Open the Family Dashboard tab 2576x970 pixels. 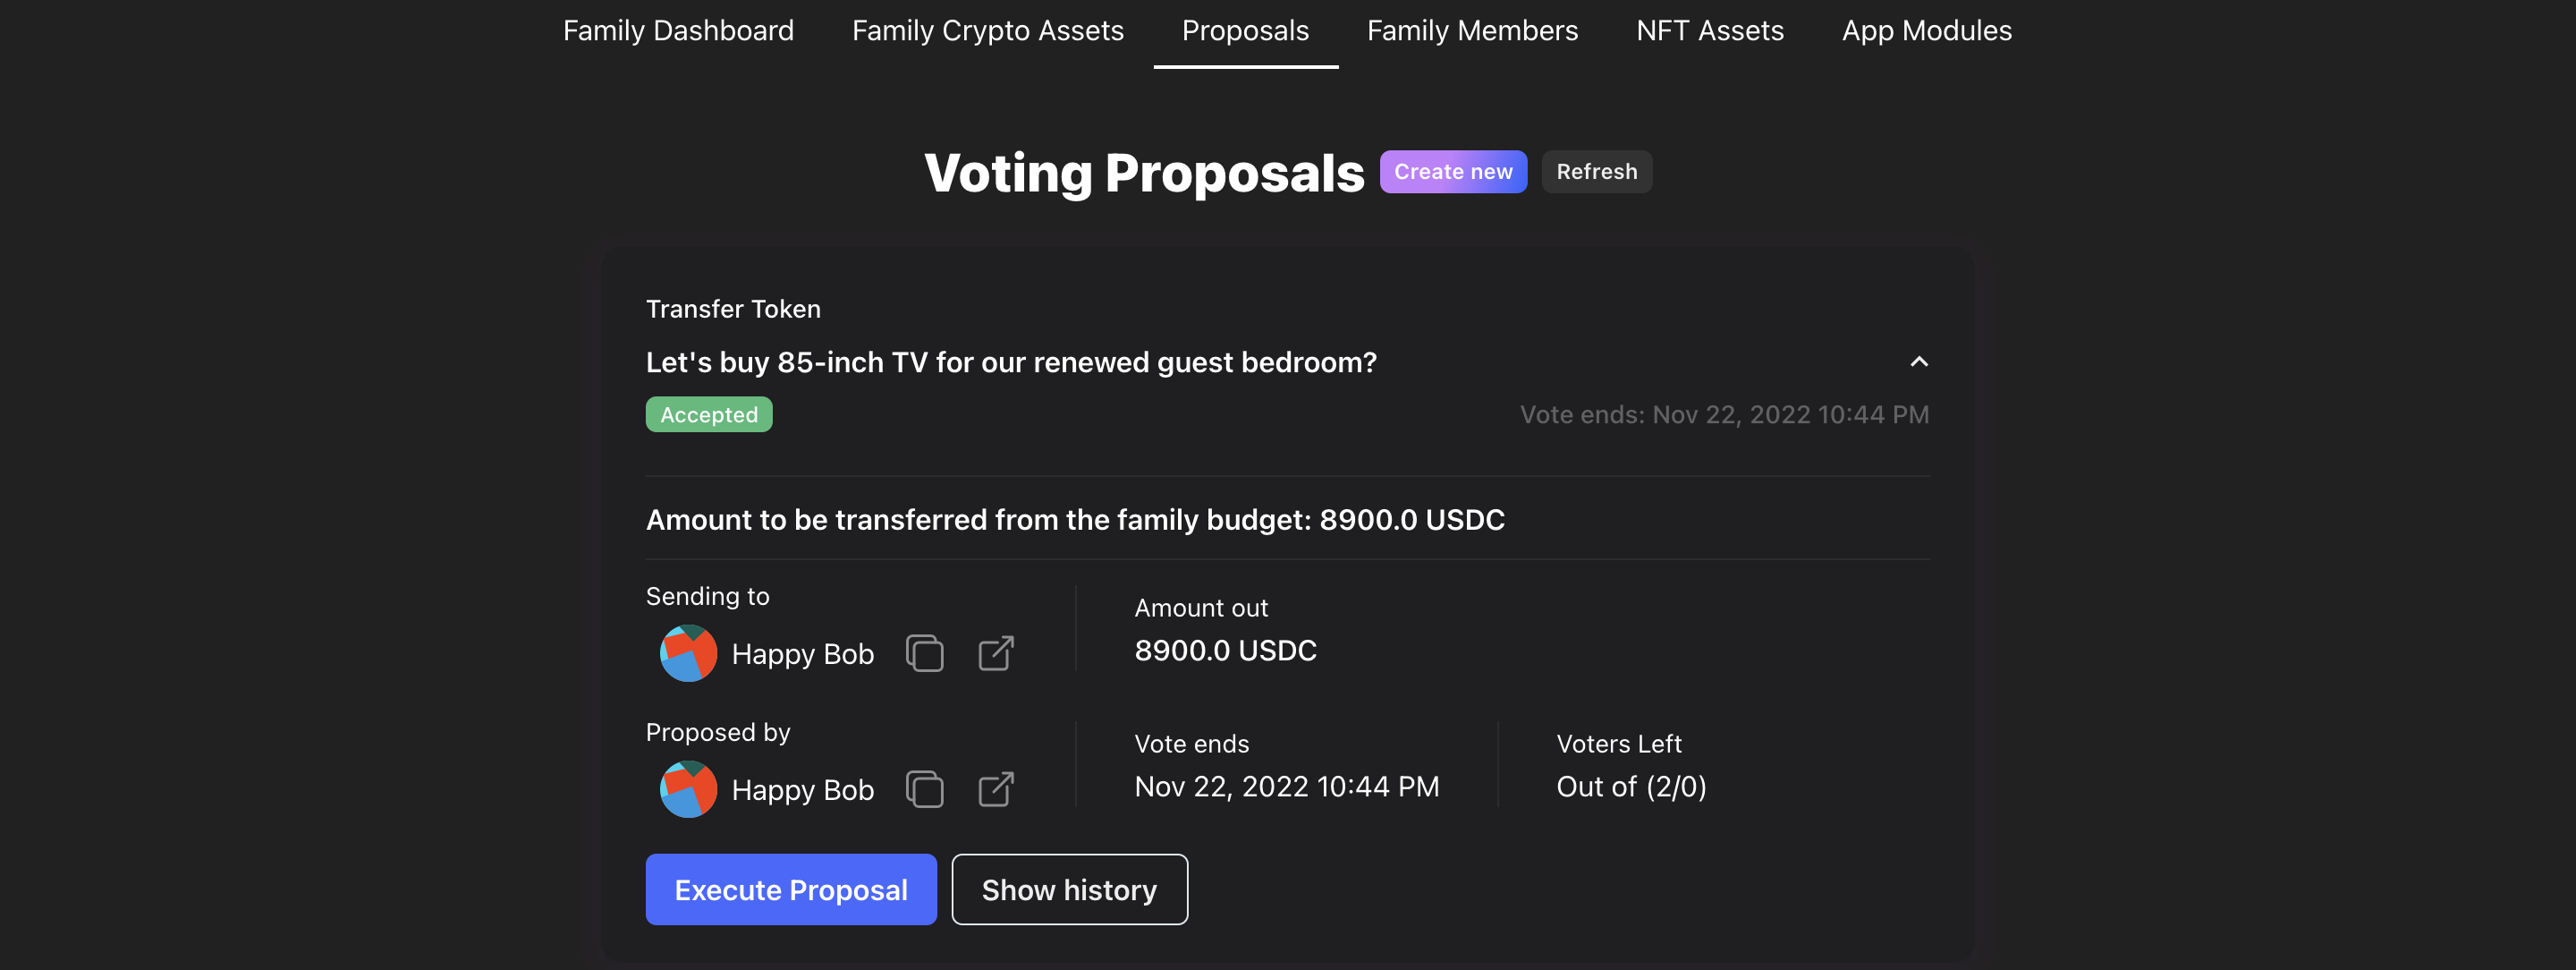pos(678,30)
